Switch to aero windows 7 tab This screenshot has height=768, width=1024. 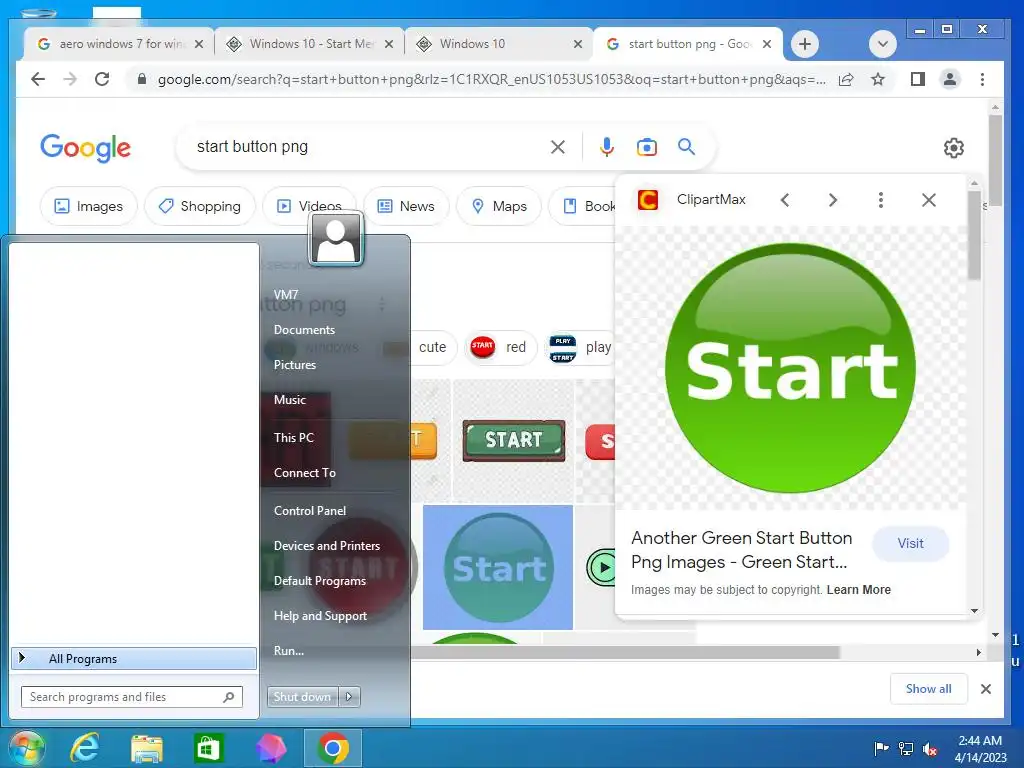coord(120,44)
